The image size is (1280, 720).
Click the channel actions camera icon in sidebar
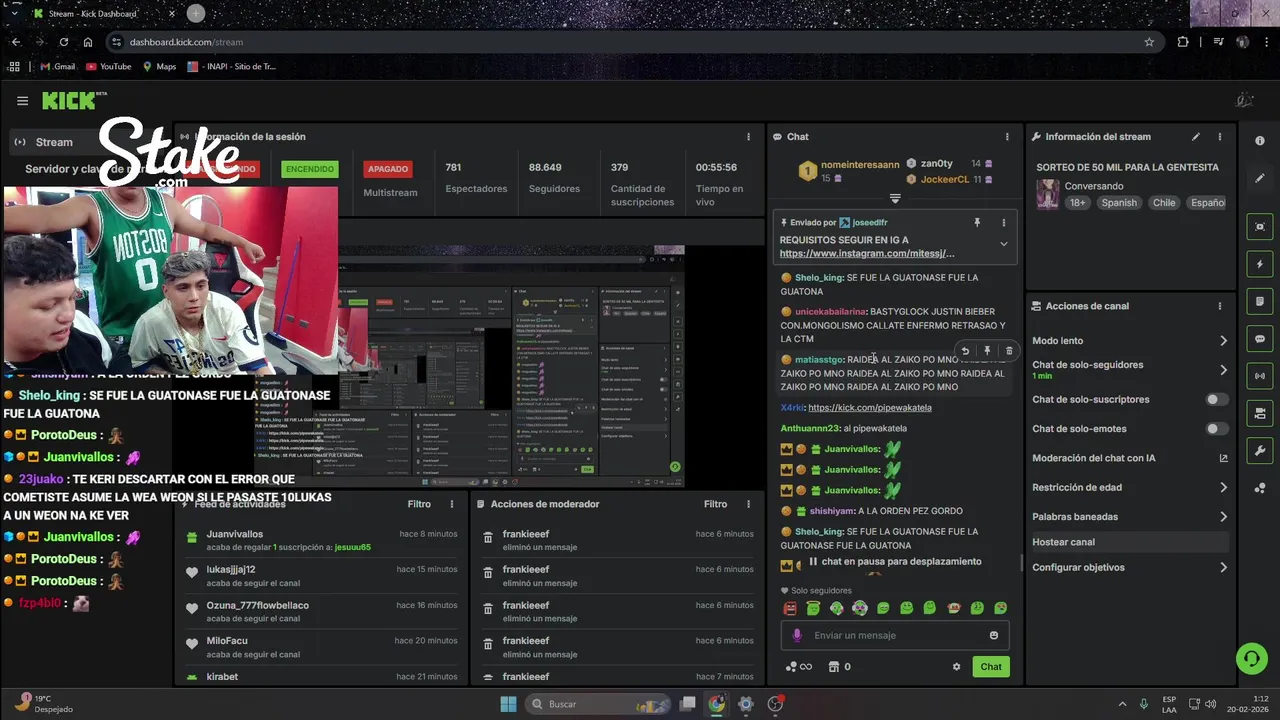click(x=1259, y=413)
